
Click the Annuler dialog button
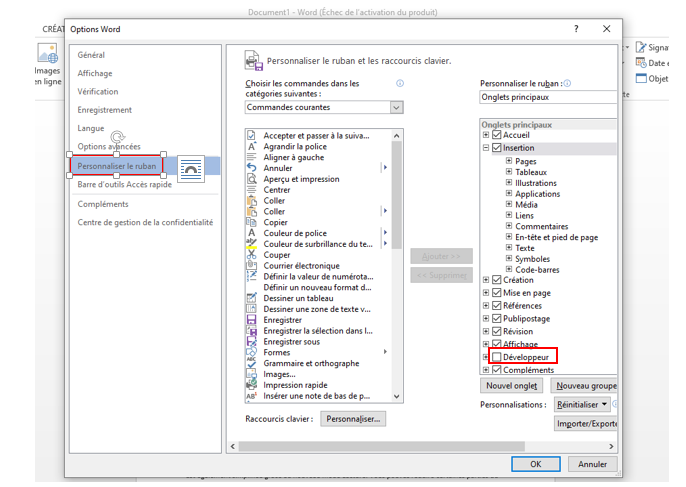point(592,464)
